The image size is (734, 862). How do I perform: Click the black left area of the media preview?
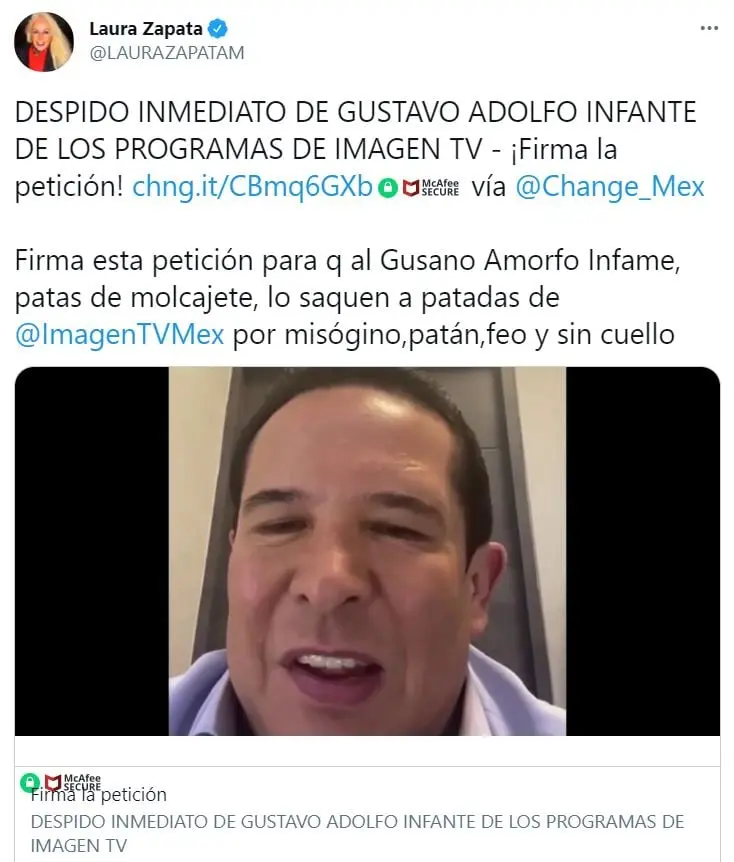(x=92, y=551)
